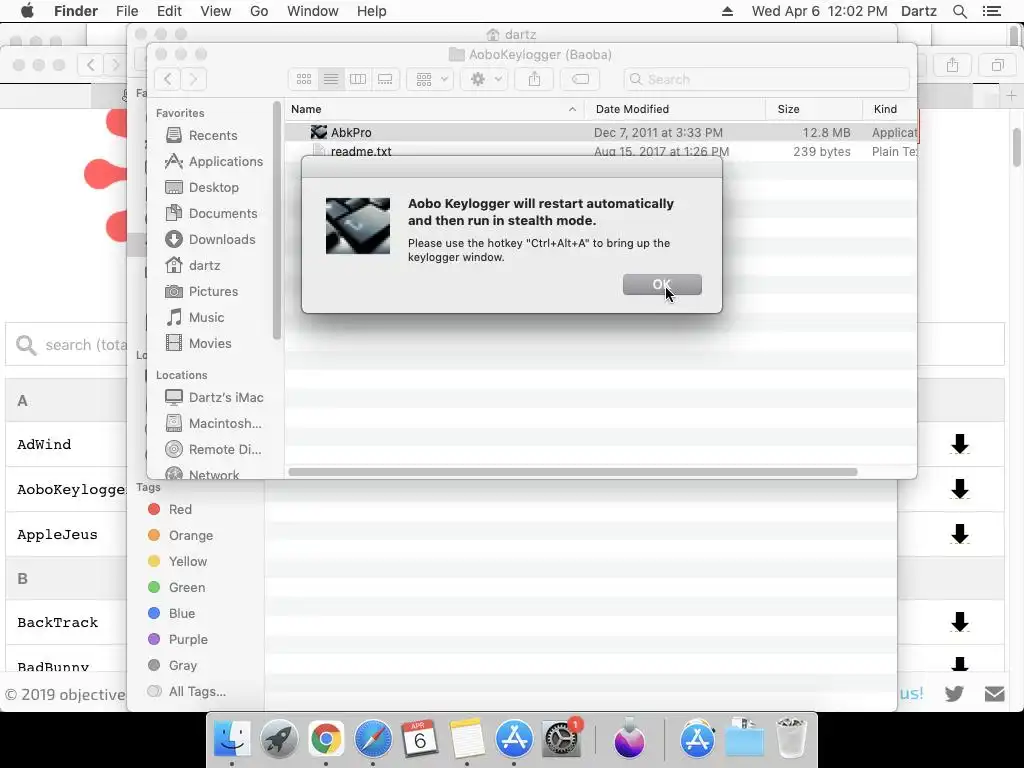
Task: Download AdWind sample in browser
Action: click(x=959, y=444)
